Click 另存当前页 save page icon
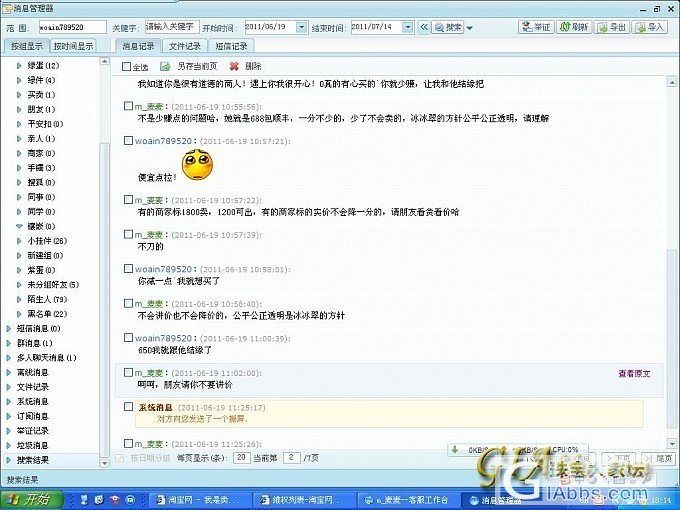The image size is (680, 510). coord(166,66)
